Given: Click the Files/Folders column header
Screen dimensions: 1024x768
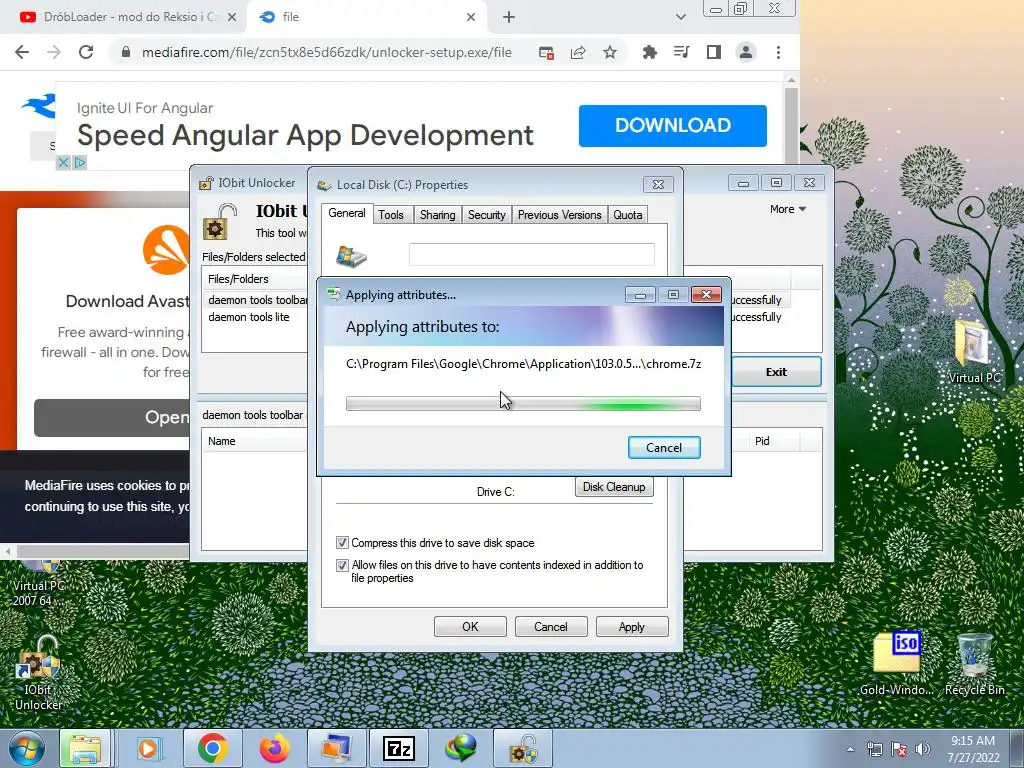Looking at the screenshot, I should click(x=255, y=279).
